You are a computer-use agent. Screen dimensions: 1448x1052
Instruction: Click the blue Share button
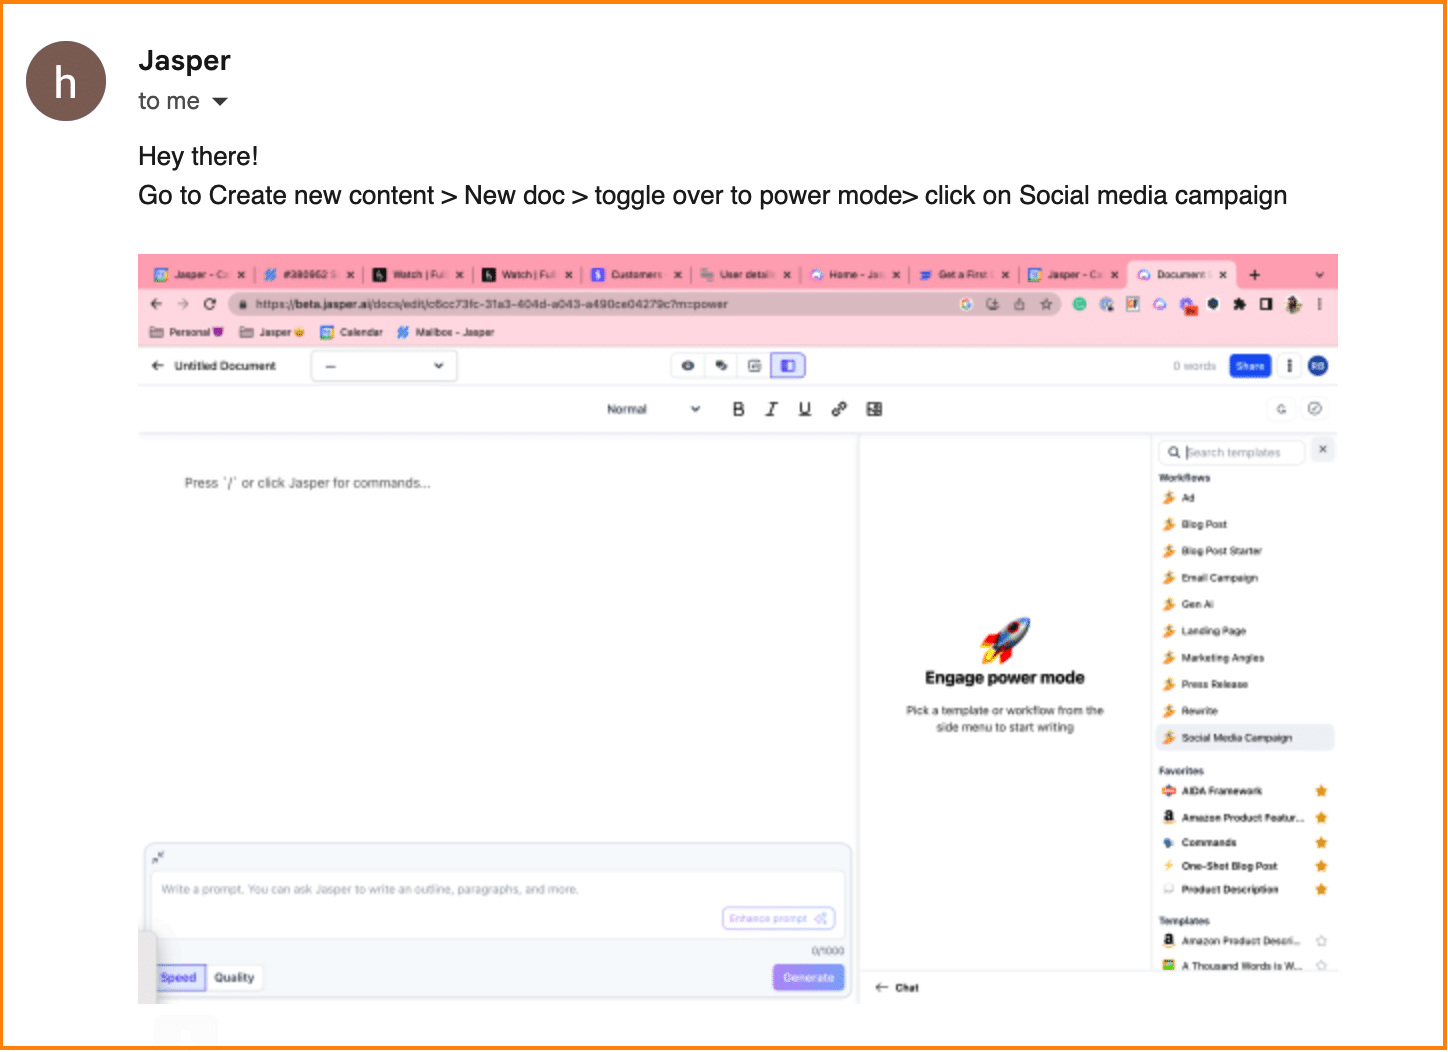1250,366
